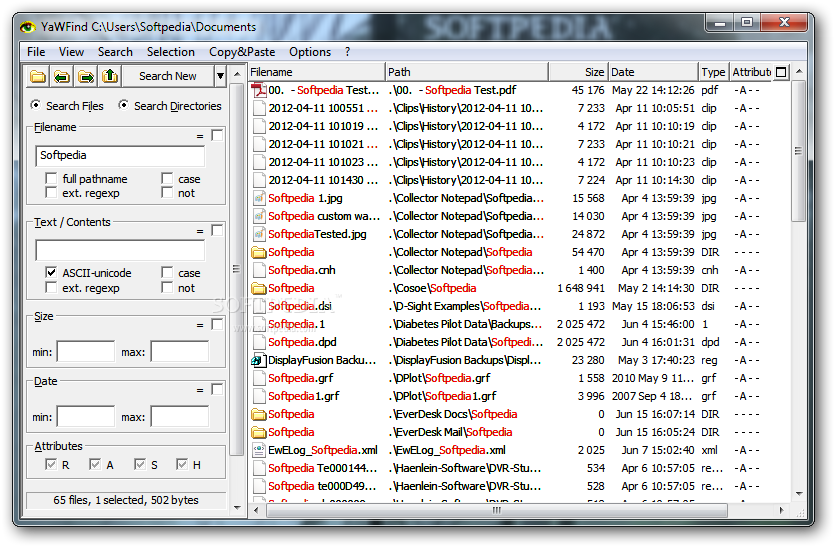This screenshot has height=547, width=835.
Task: Check full pathname option
Action: point(51,178)
